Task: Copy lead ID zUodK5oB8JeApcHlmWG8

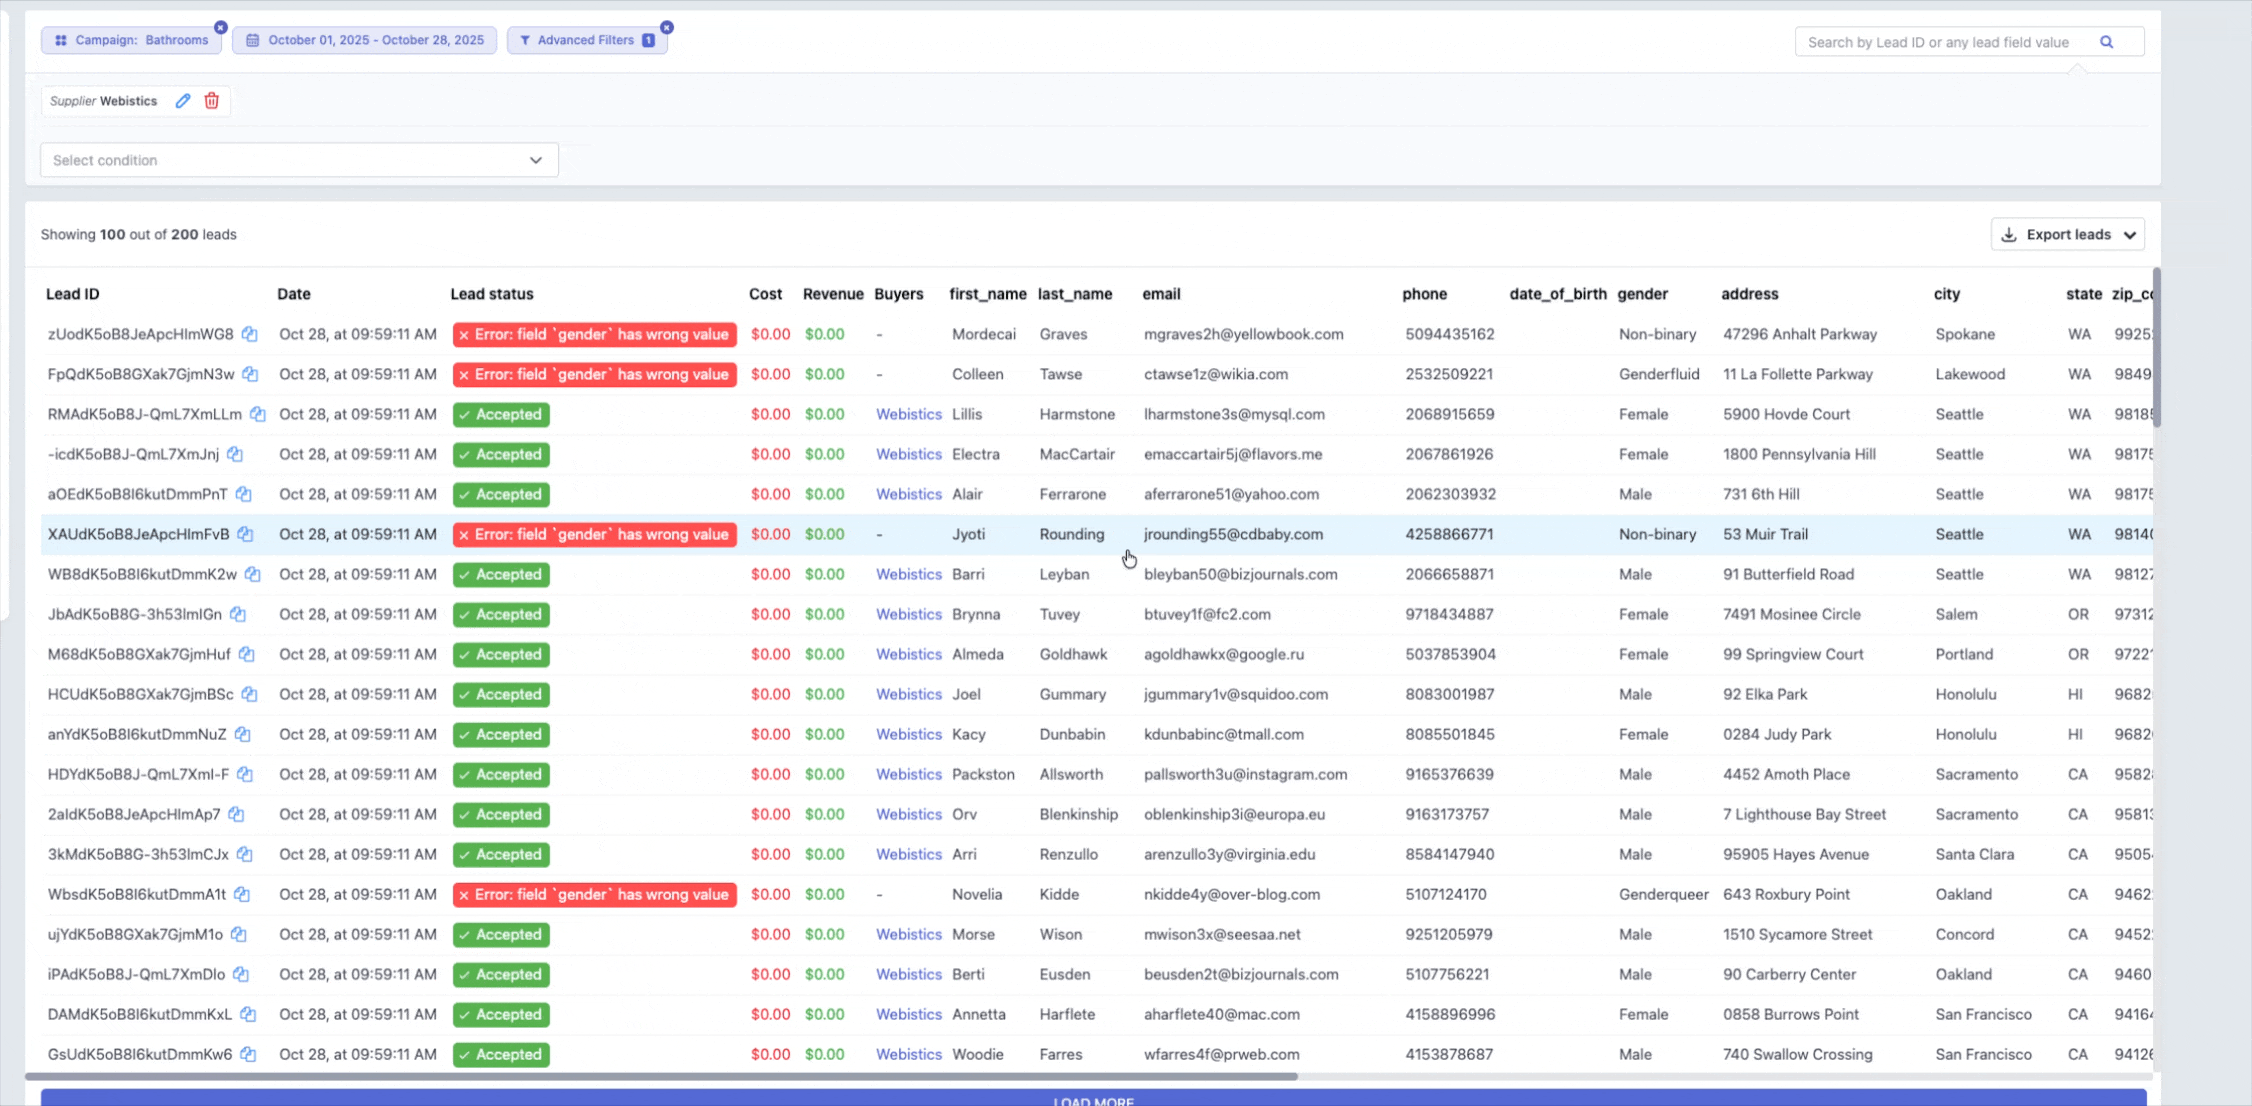Action: point(250,334)
